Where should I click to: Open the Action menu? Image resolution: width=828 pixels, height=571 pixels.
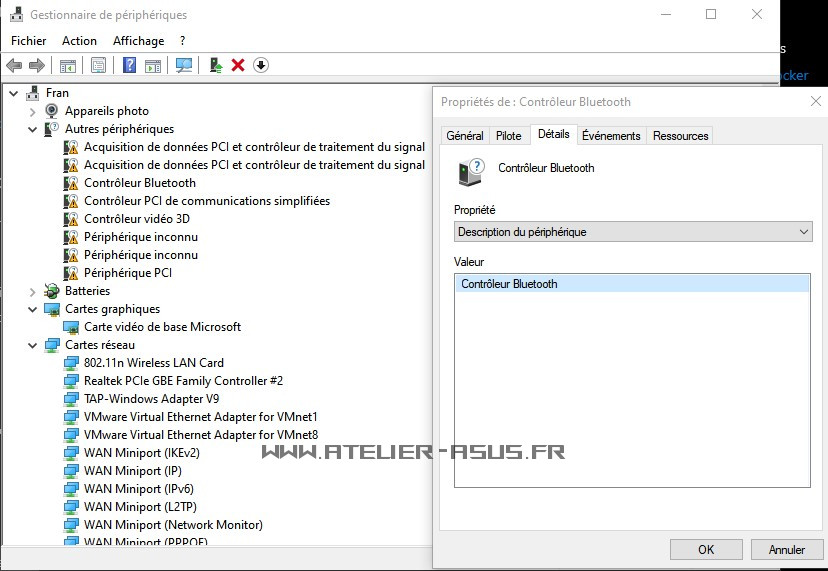coord(79,41)
